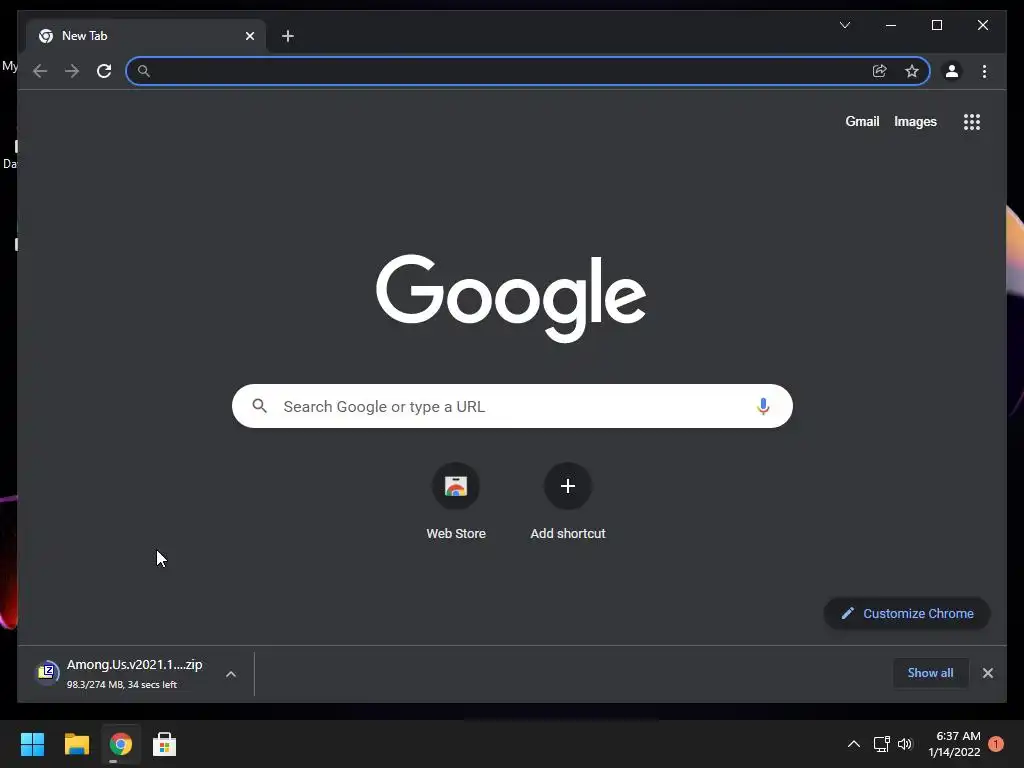Open a new tab with plus button
The height and width of the screenshot is (768, 1024).
288,36
